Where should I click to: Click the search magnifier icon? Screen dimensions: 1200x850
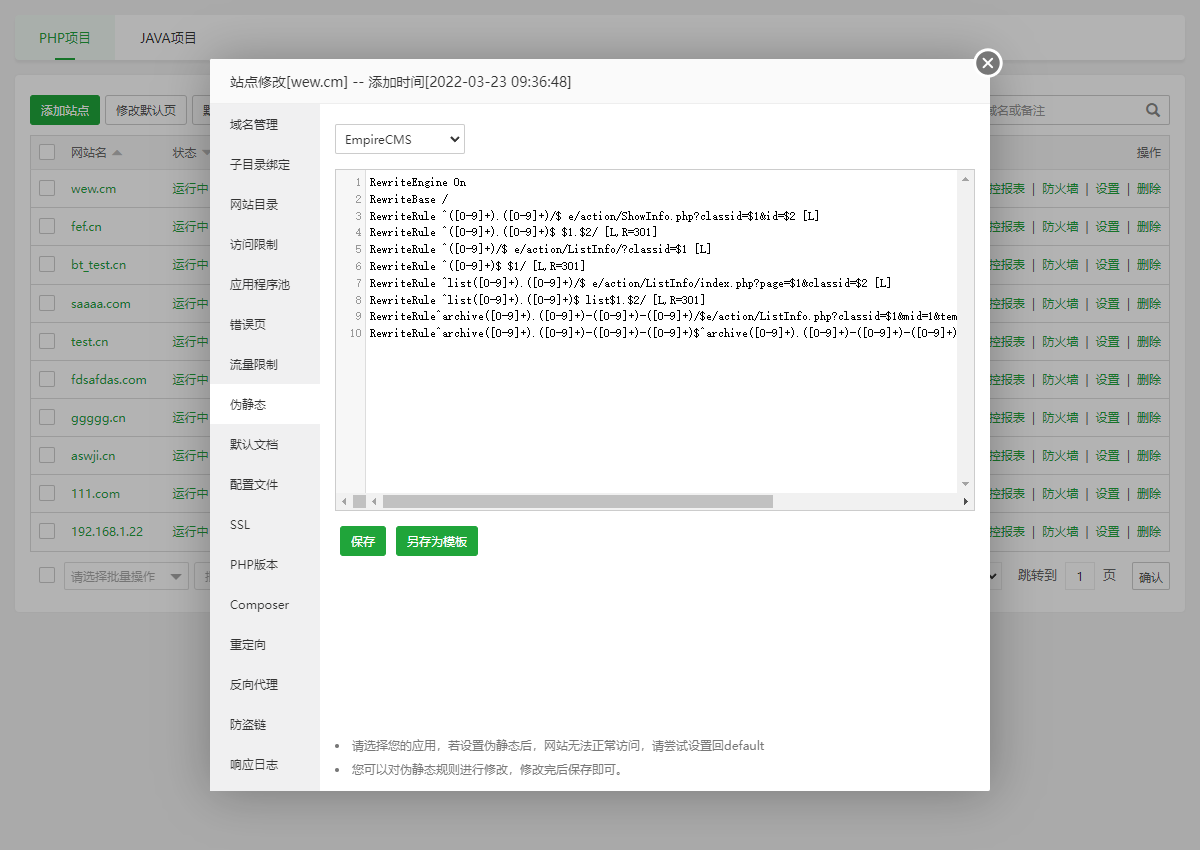(x=1152, y=110)
